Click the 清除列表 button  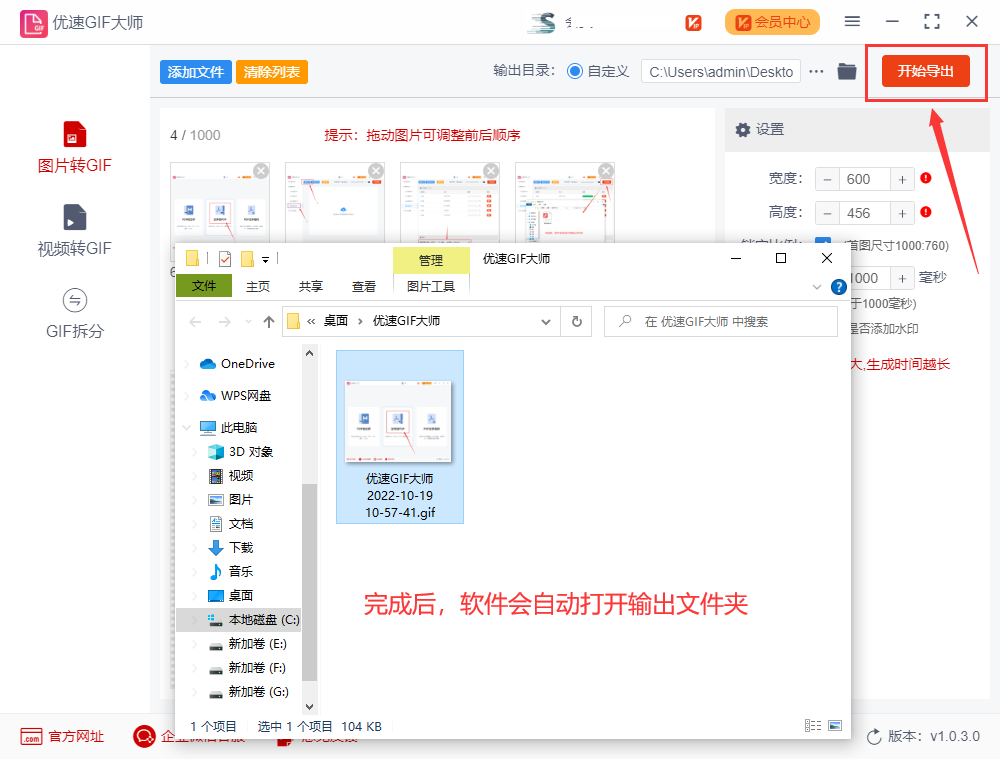pyautogui.click(x=272, y=72)
